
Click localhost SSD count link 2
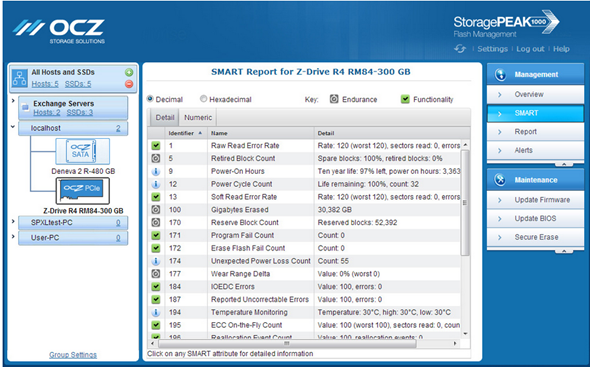118,128
